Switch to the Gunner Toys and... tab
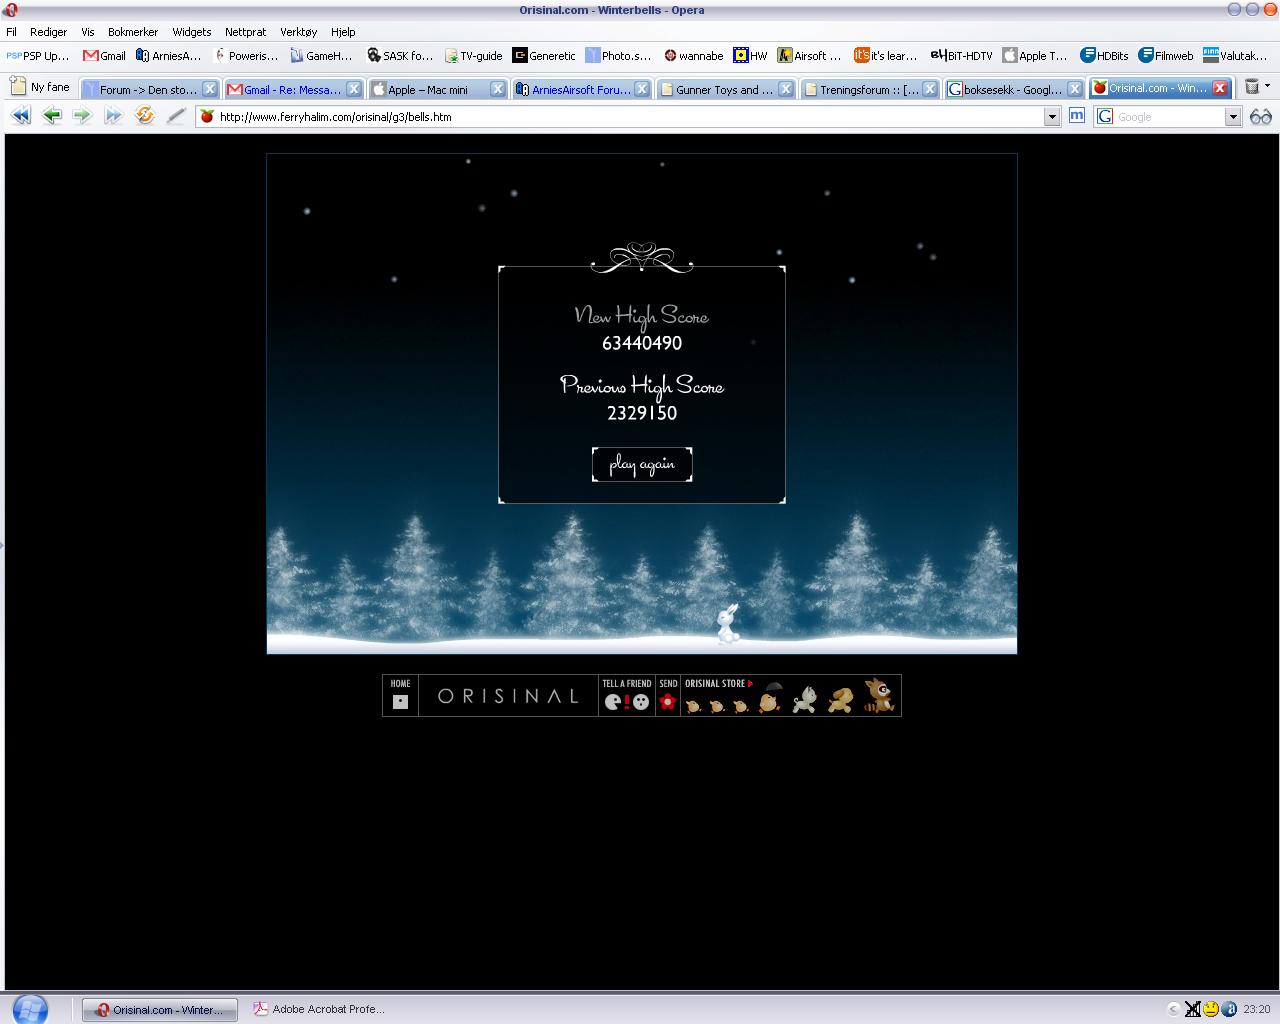This screenshot has width=1280, height=1024. click(x=725, y=89)
